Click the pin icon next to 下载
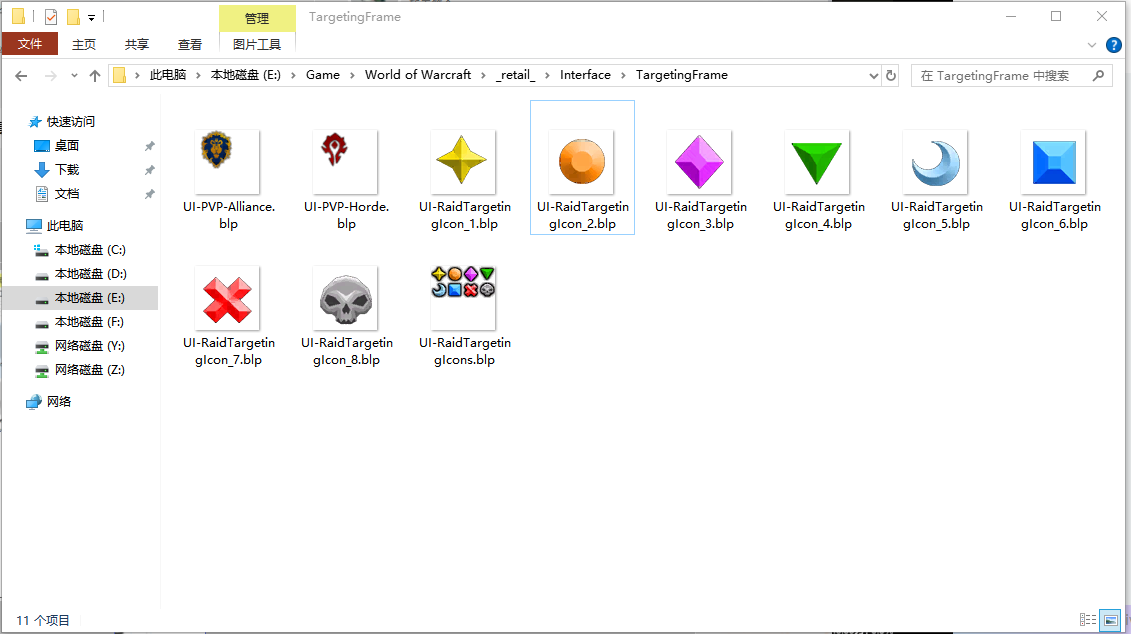This screenshot has height=634, width=1131. point(149,170)
